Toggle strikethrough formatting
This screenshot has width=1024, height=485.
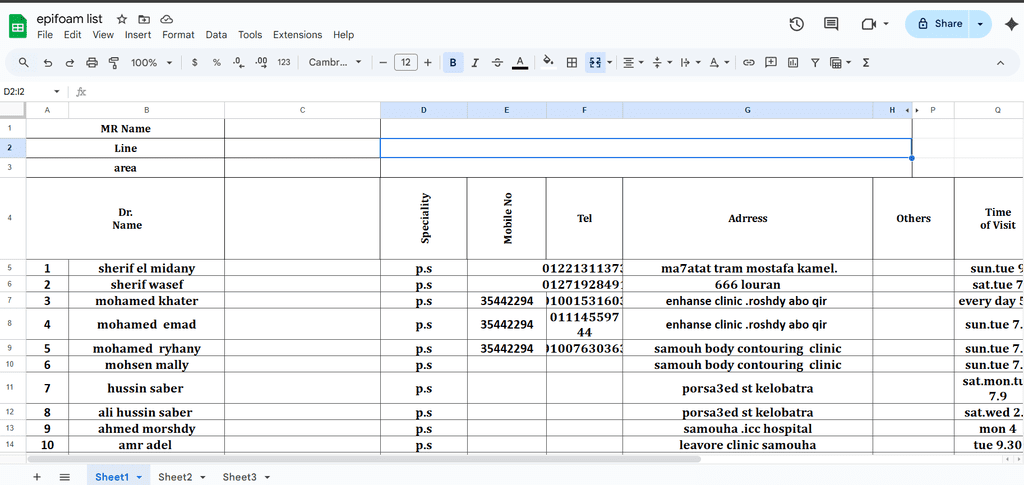tap(497, 62)
